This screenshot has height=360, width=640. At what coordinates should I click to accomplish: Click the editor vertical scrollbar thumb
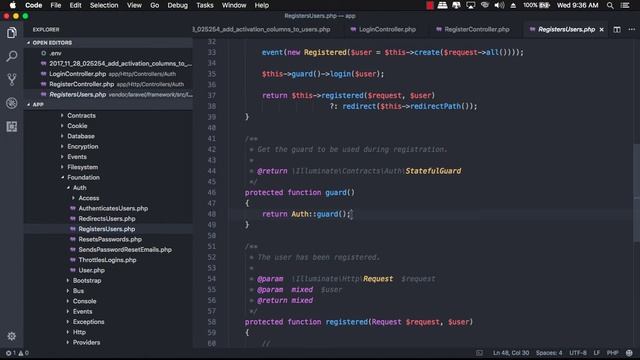tap(636, 193)
